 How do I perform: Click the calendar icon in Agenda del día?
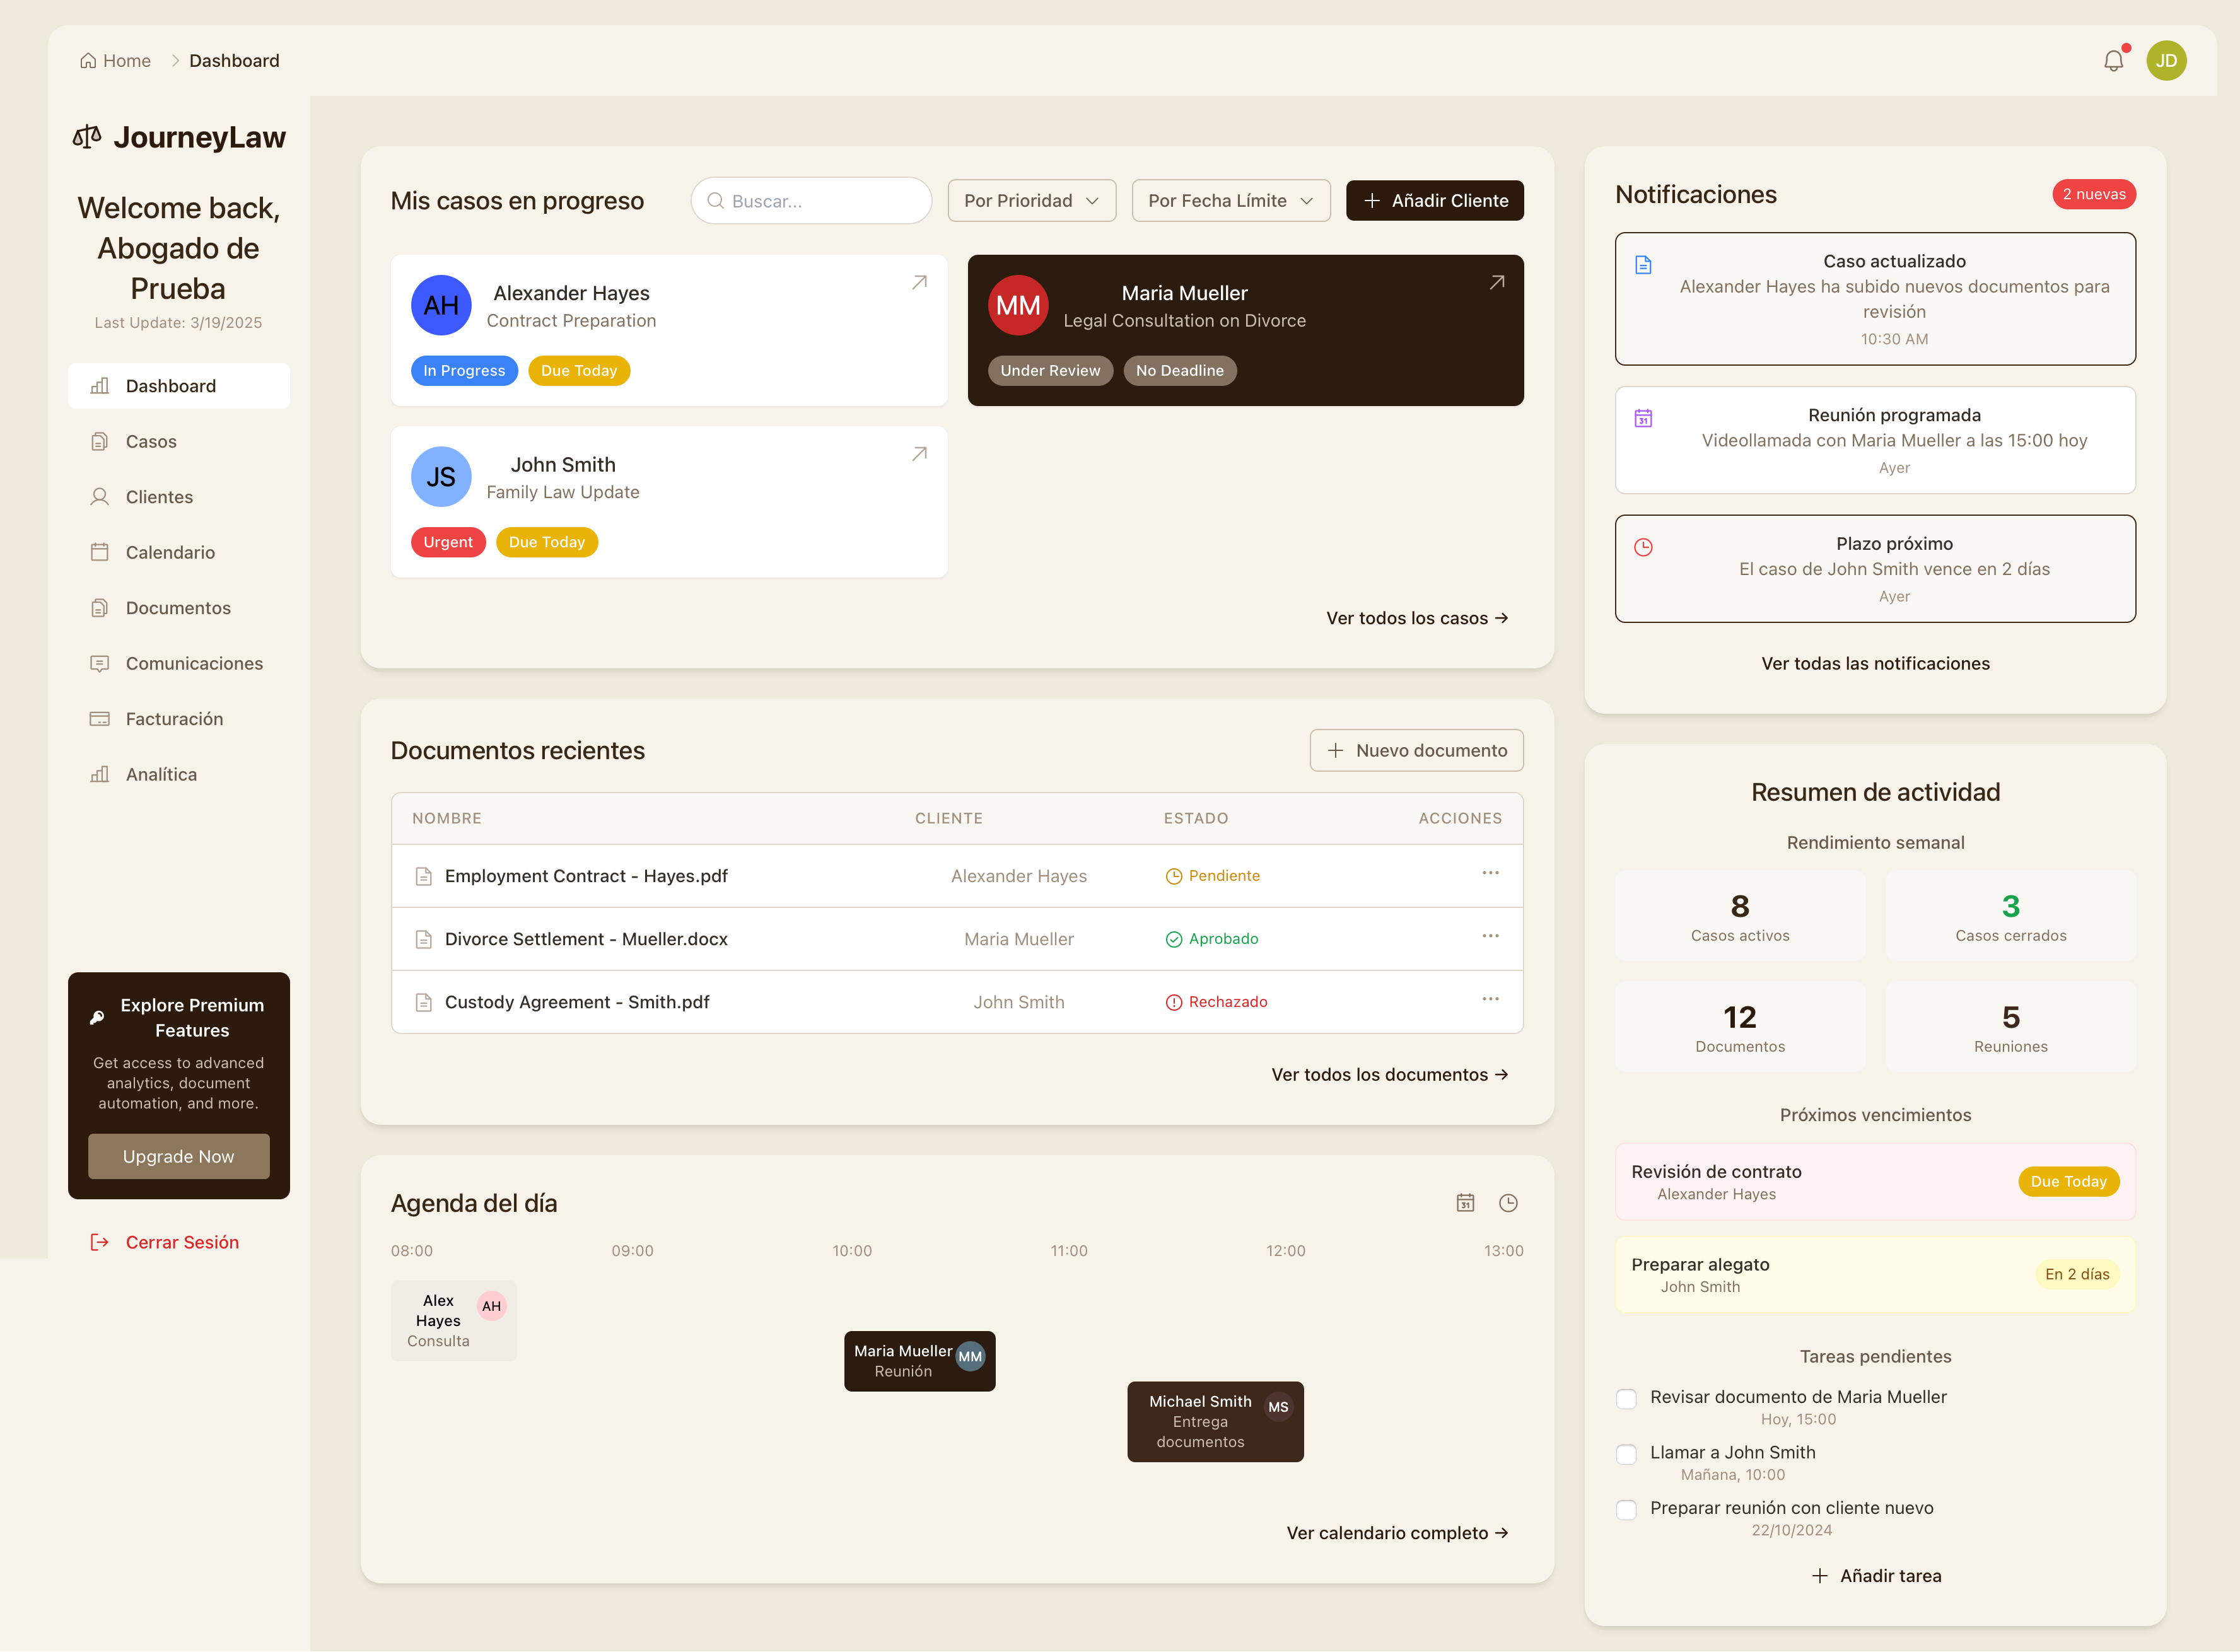1465,1203
